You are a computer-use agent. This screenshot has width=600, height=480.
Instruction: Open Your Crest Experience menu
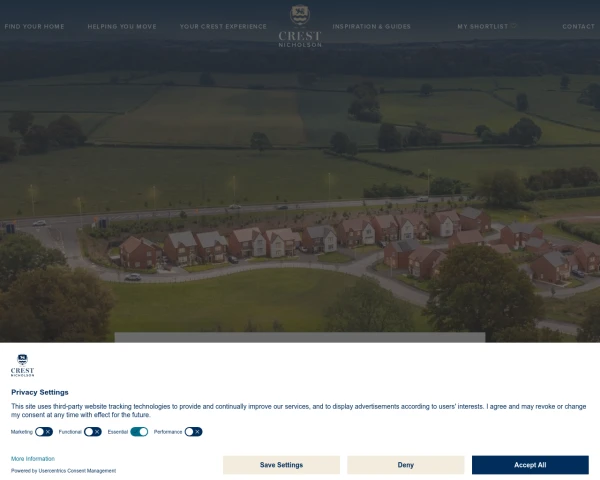click(223, 26)
